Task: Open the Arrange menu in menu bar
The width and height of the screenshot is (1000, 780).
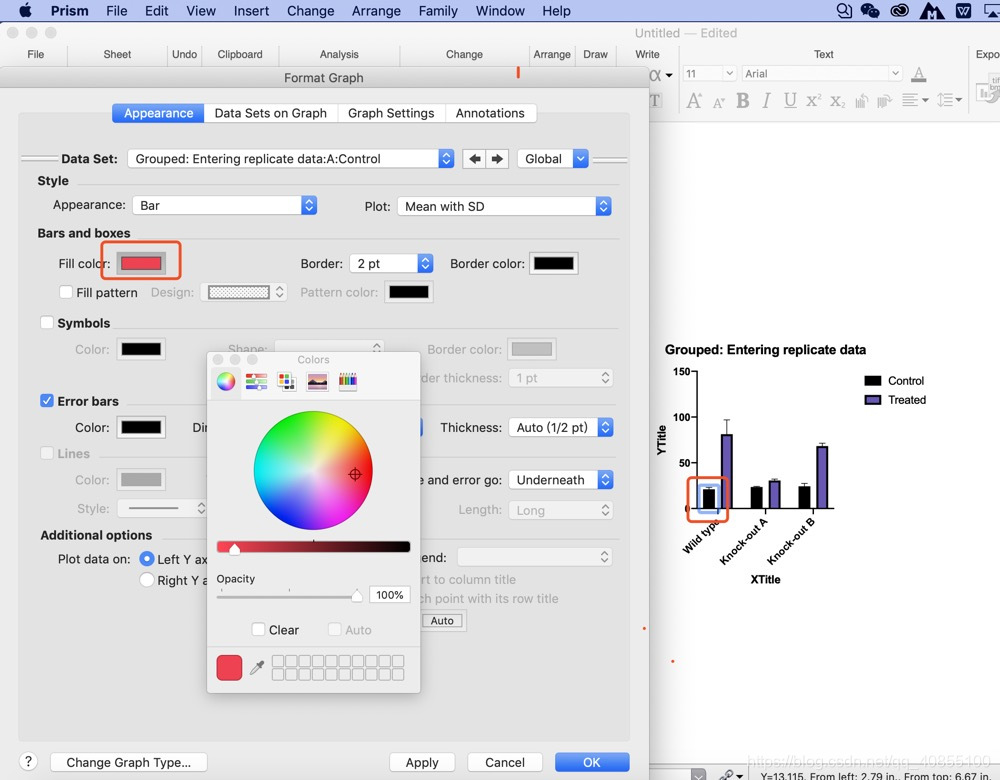Action: coord(376,11)
